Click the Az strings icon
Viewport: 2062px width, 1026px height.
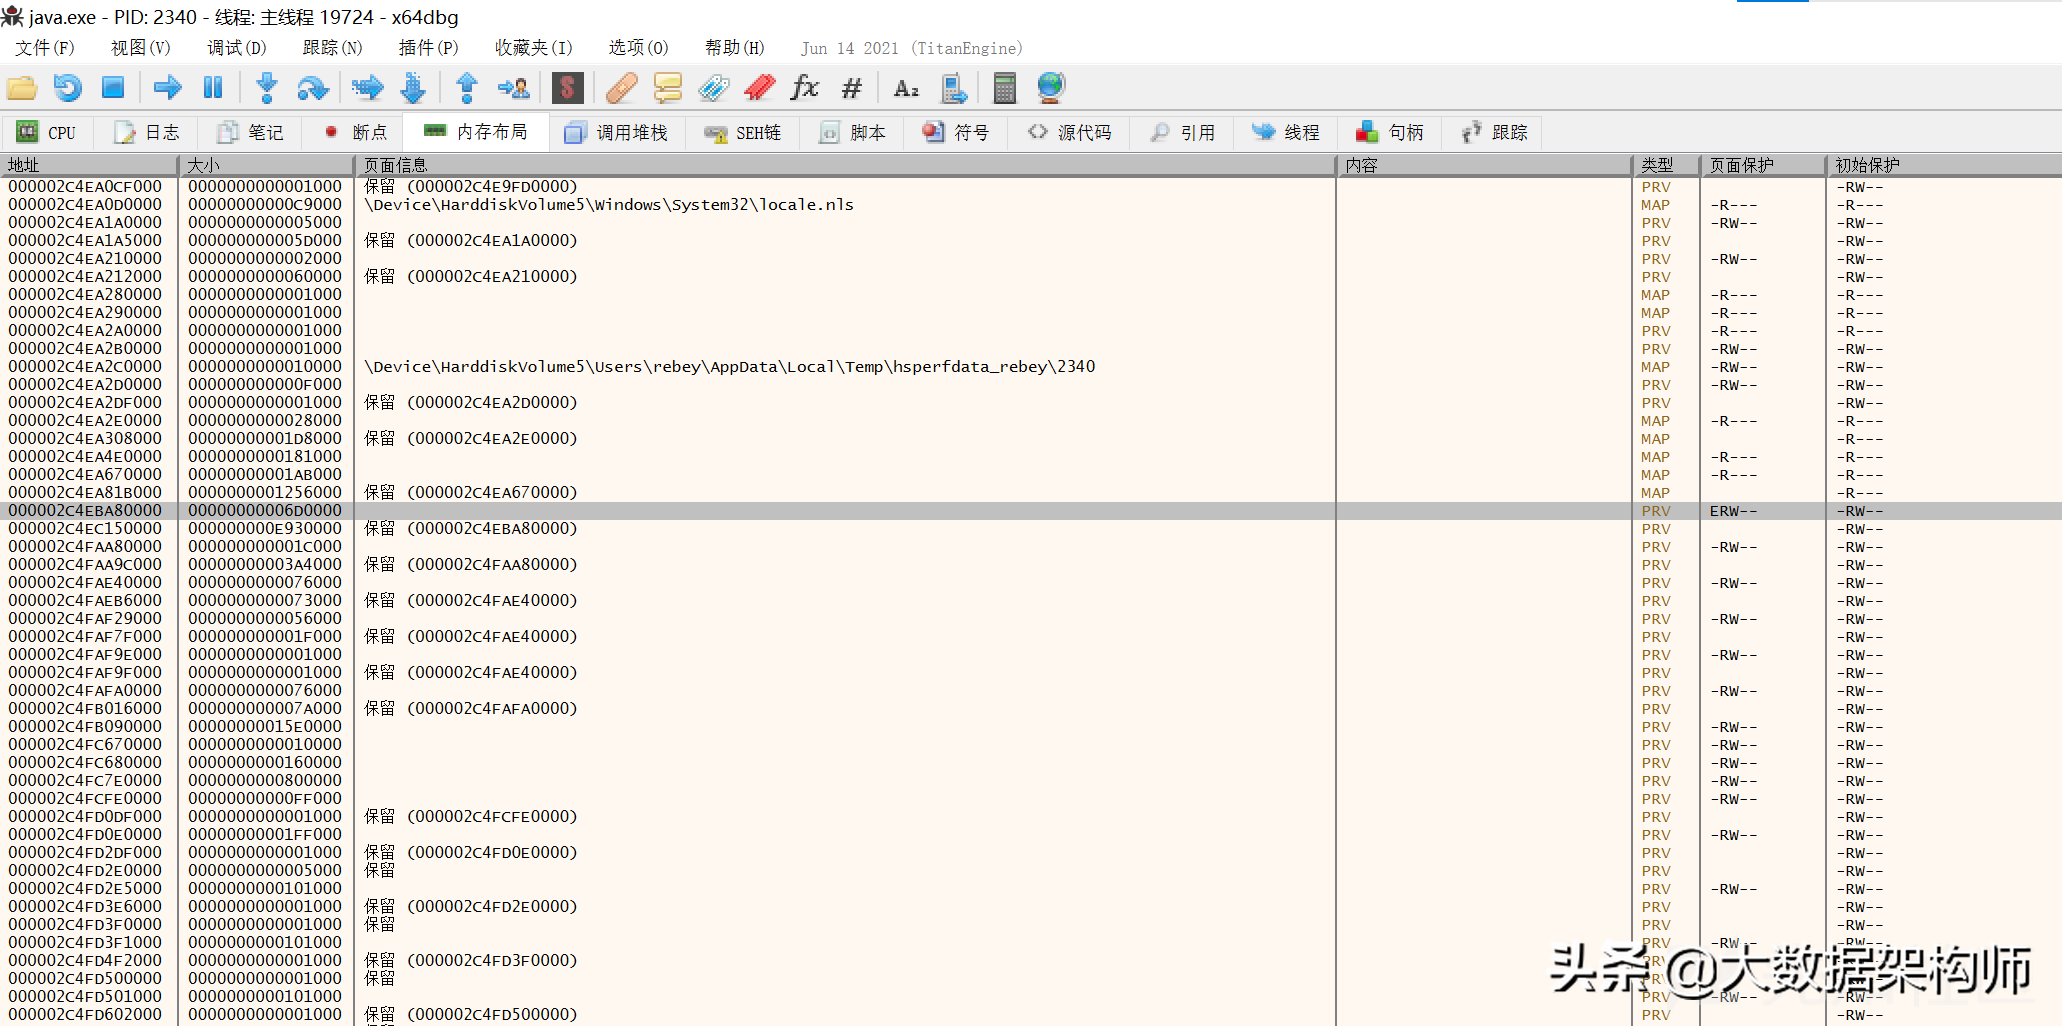pos(906,88)
